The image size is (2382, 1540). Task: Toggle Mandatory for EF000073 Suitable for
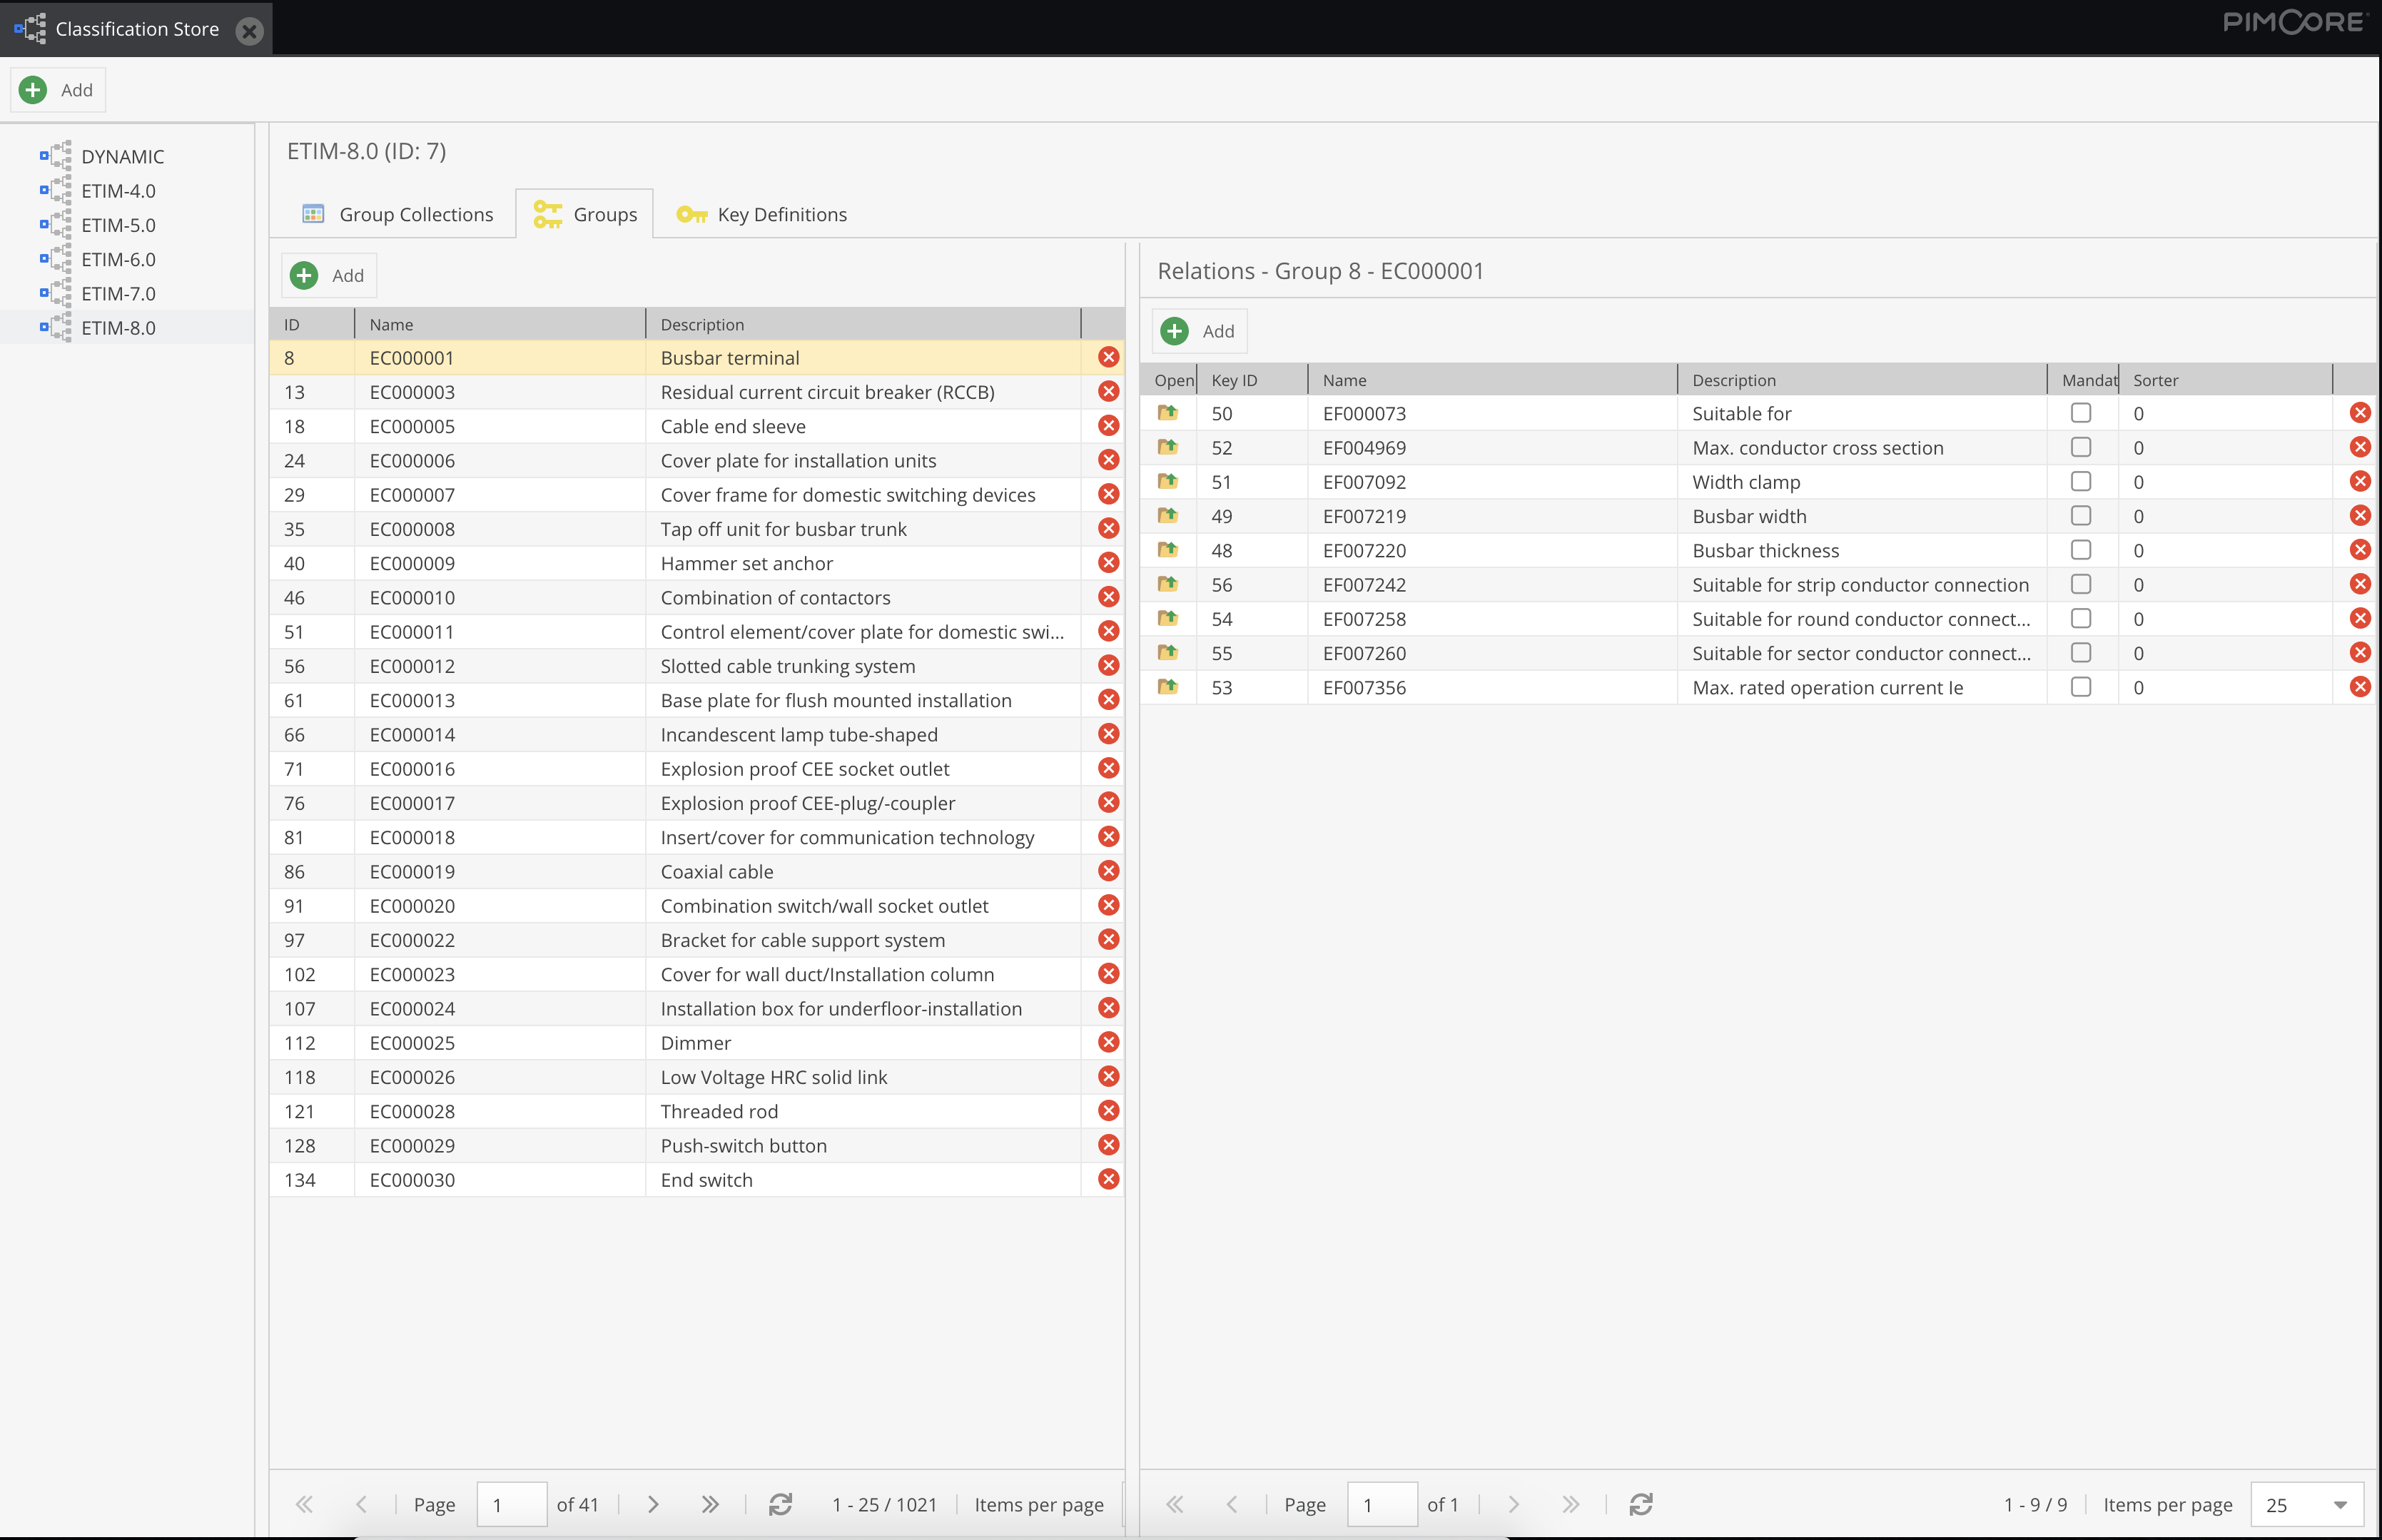(2081, 412)
